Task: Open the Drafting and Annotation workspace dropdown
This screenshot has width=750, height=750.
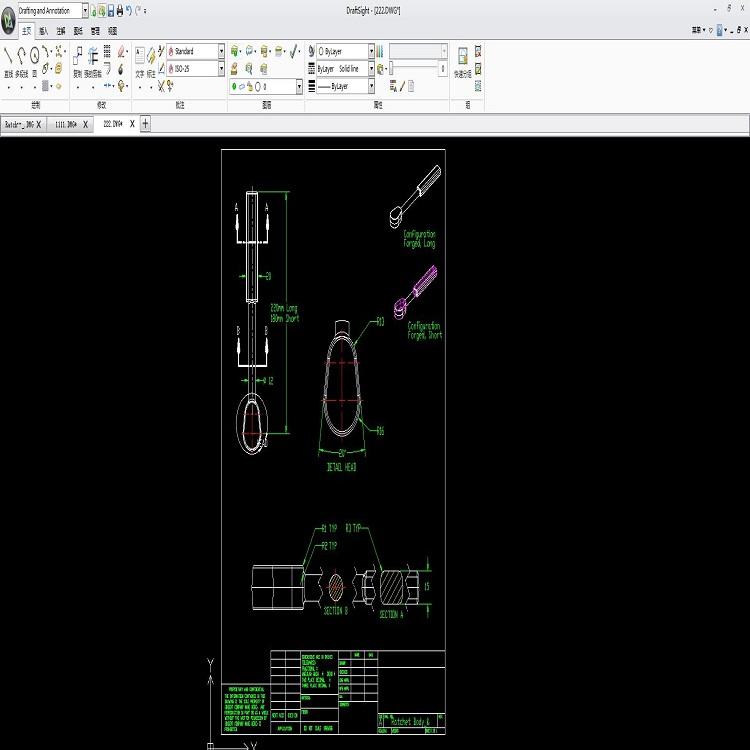Action: click(84, 10)
